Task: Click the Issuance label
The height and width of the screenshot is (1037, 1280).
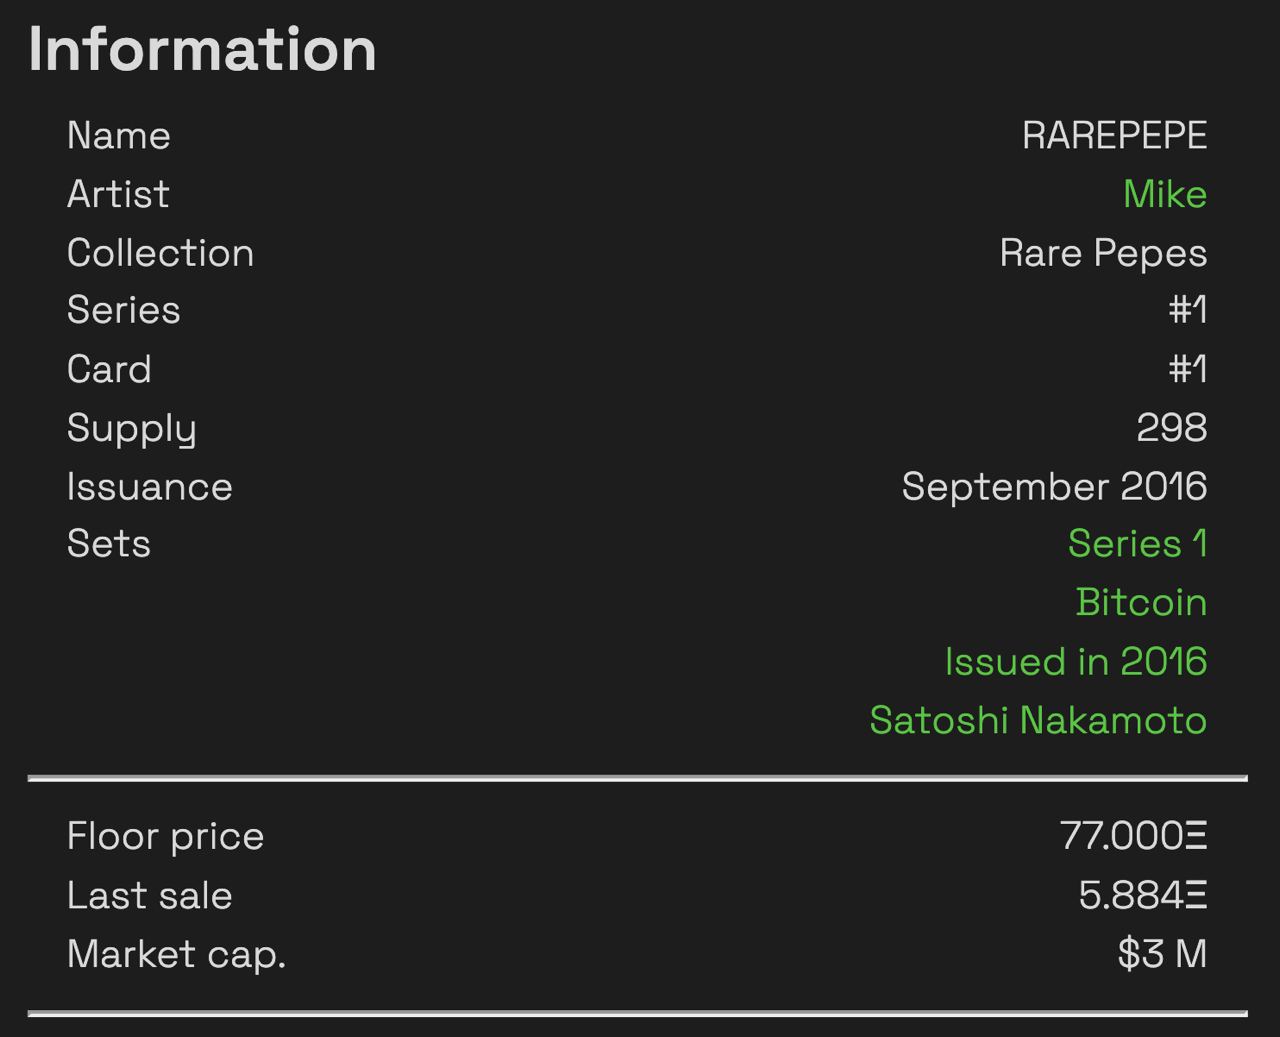Action: (x=150, y=487)
